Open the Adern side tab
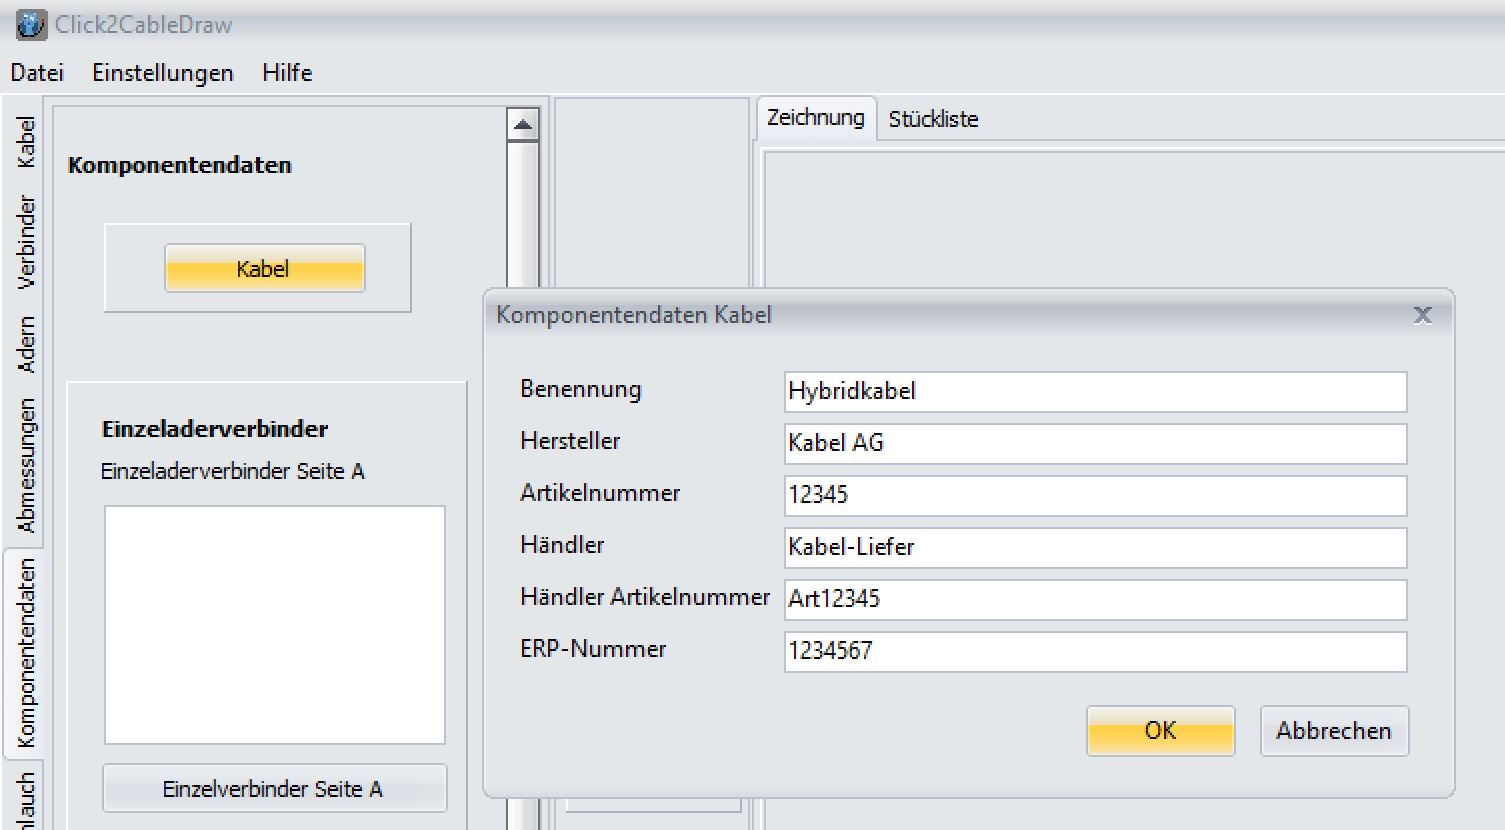Viewport: 1505px width, 830px height. coord(26,345)
